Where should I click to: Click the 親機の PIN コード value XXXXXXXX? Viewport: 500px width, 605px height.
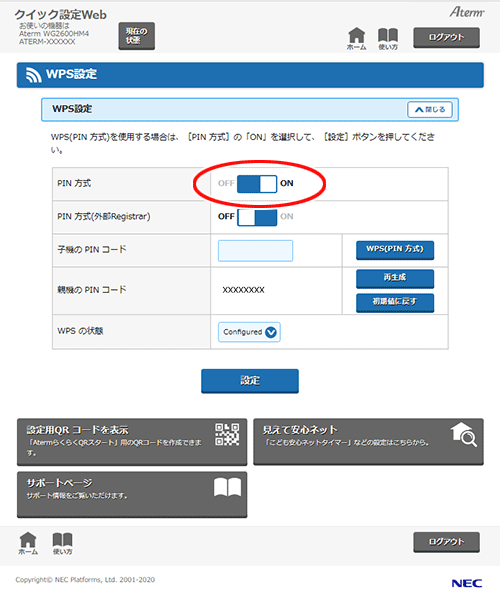click(243, 290)
